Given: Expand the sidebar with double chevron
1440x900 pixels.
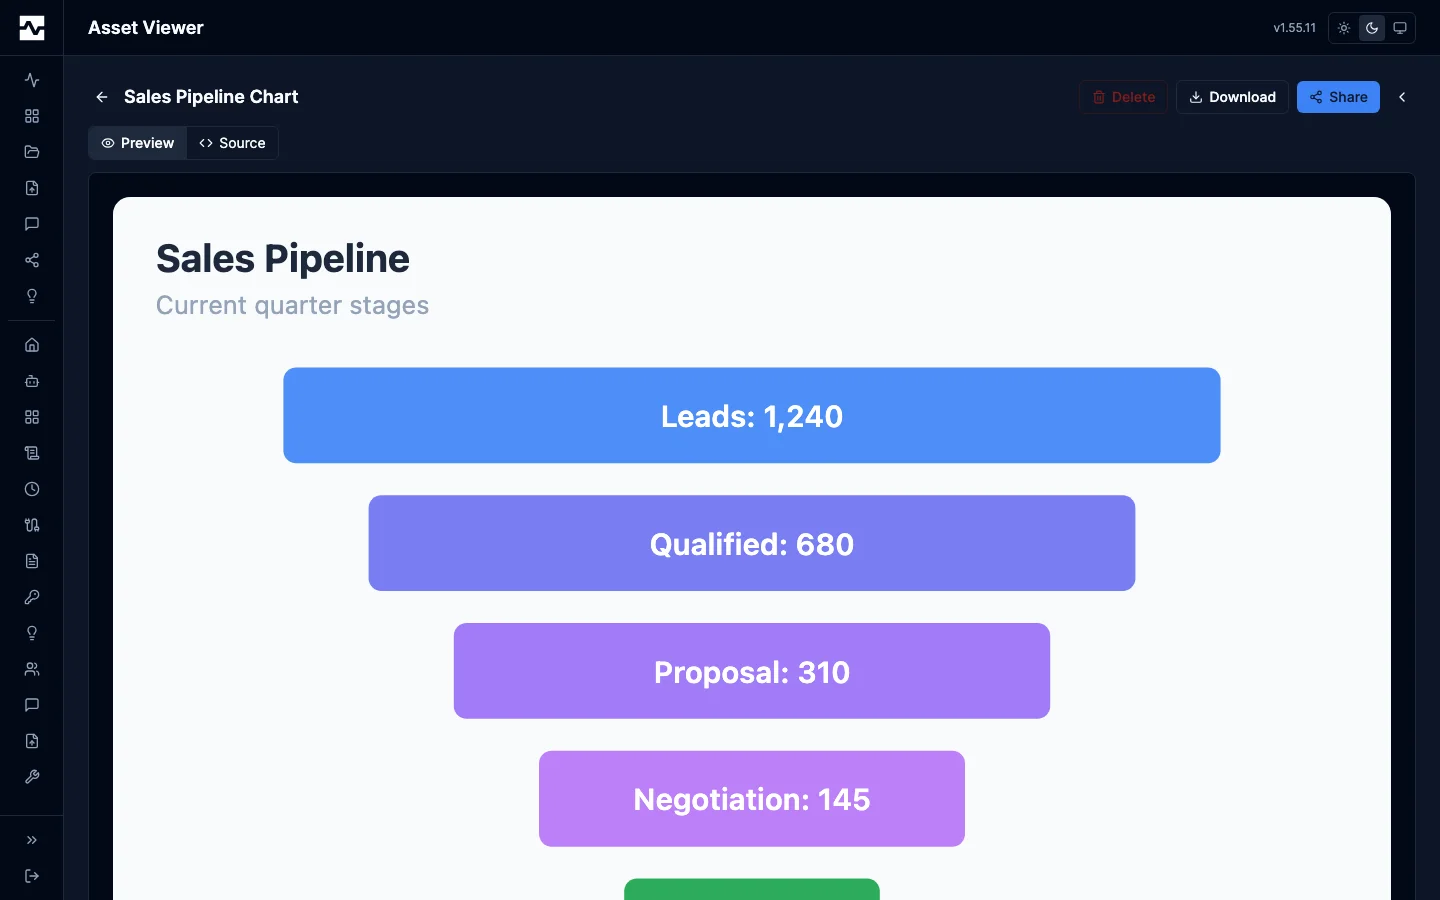Looking at the screenshot, I should tap(32, 840).
